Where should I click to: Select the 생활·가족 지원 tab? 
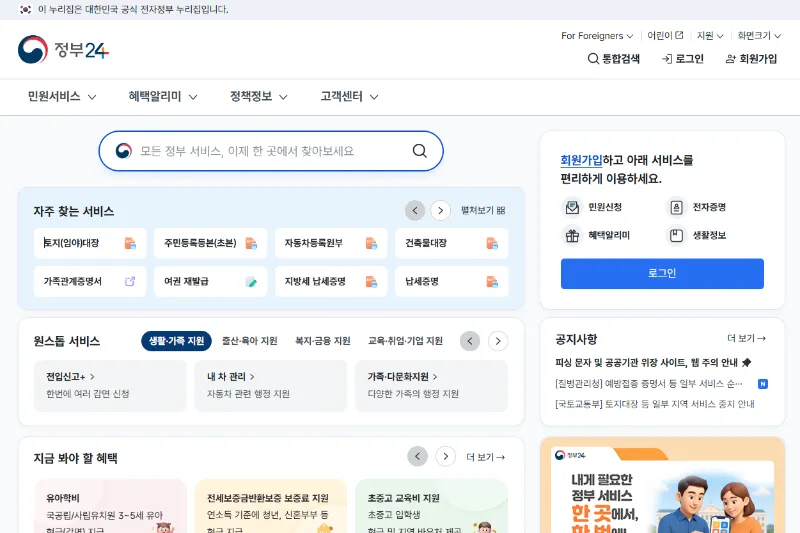pos(176,341)
